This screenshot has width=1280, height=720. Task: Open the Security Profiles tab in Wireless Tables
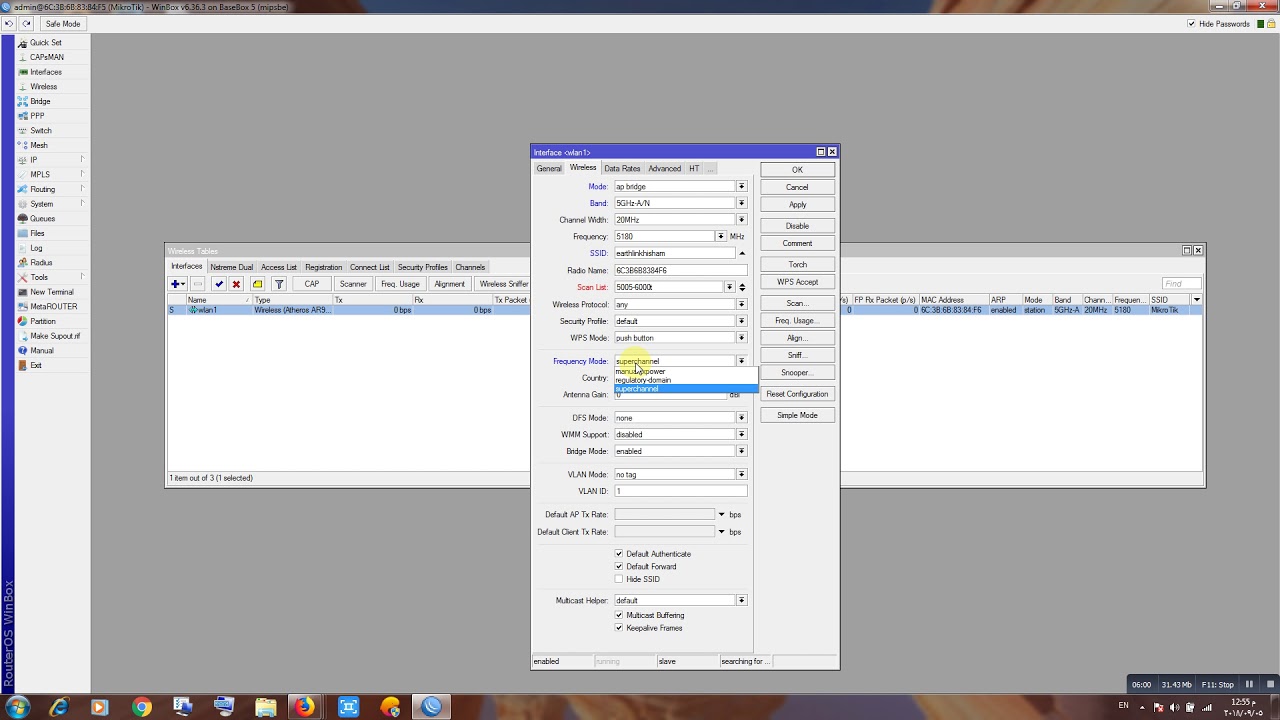(423, 268)
